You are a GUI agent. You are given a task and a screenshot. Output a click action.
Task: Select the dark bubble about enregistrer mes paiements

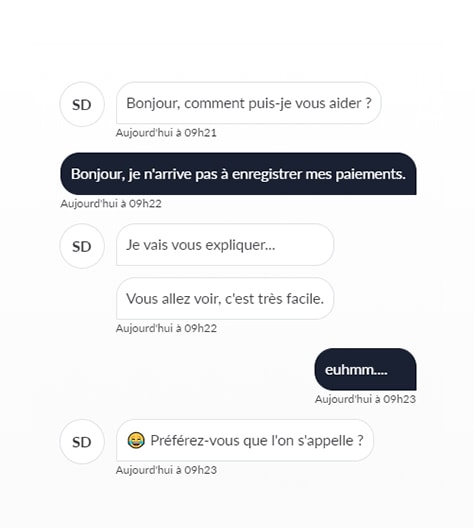pyautogui.click(x=238, y=174)
